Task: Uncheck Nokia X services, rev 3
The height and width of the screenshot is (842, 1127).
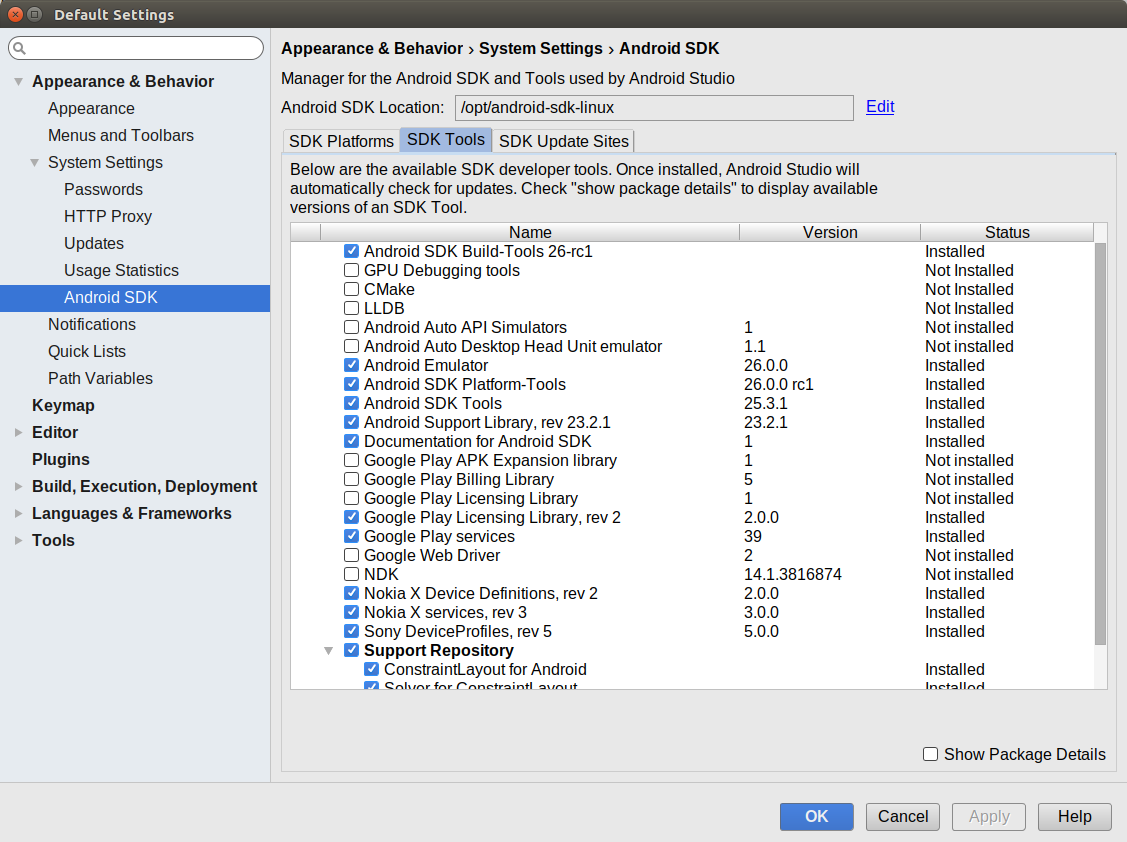Action: click(351, 613)
